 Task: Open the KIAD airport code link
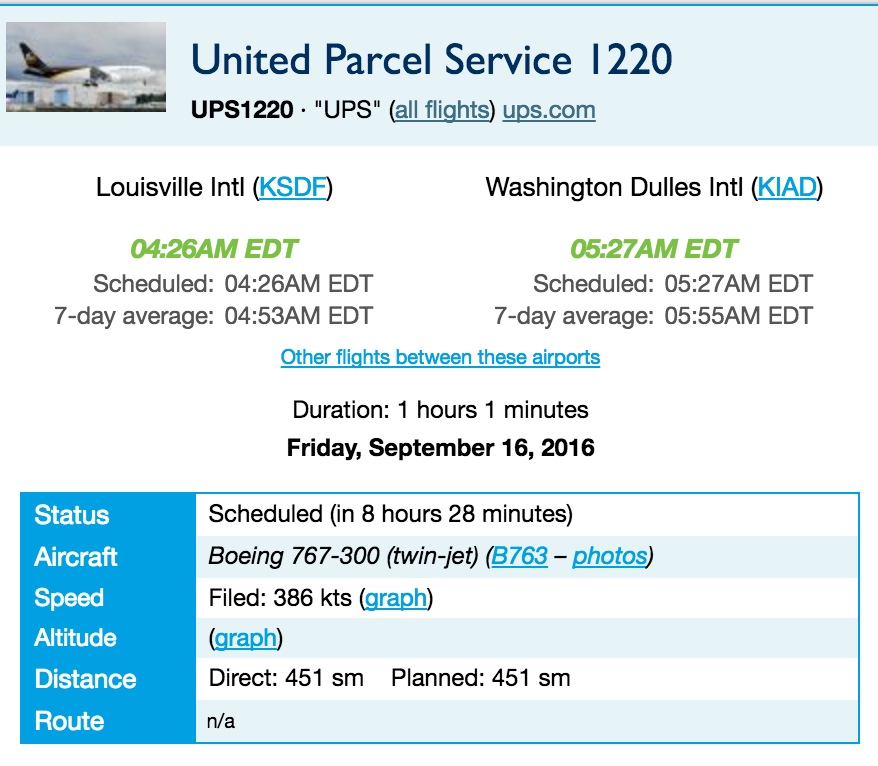coord(786,187)
